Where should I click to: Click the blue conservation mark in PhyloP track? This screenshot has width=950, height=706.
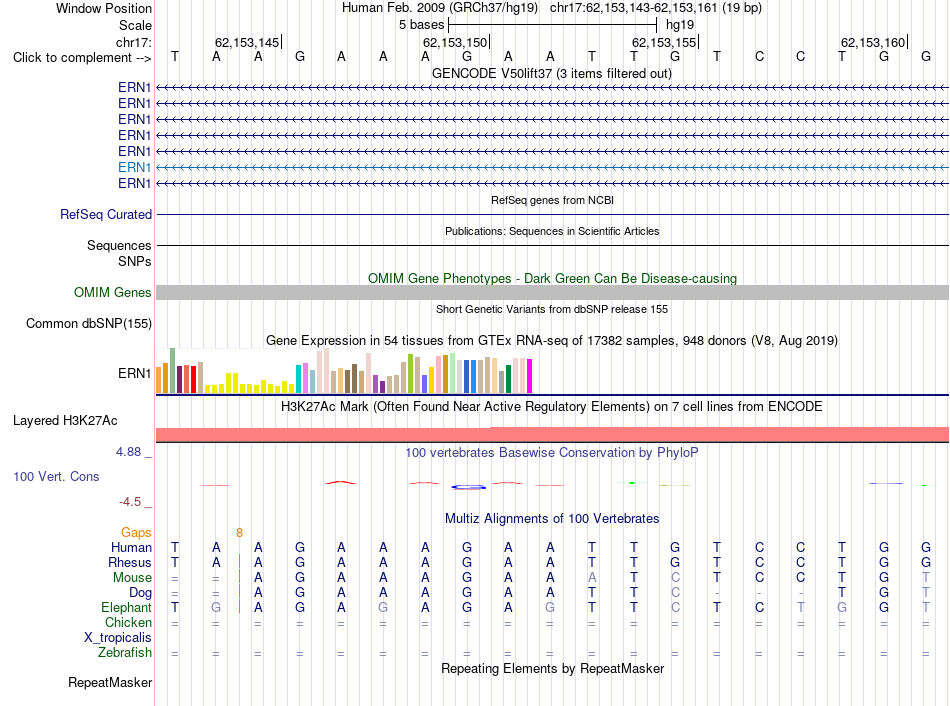point(468,487)
